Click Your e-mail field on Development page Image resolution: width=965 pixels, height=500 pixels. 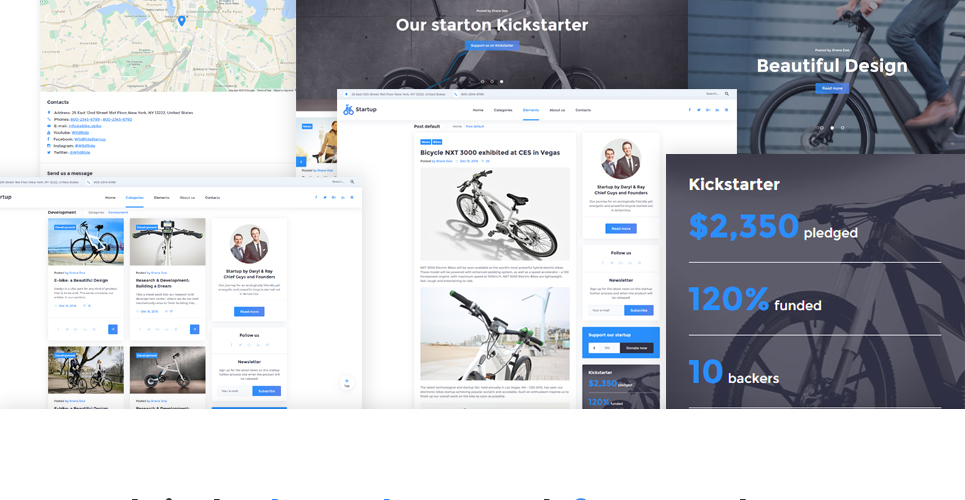click(234, 391)
